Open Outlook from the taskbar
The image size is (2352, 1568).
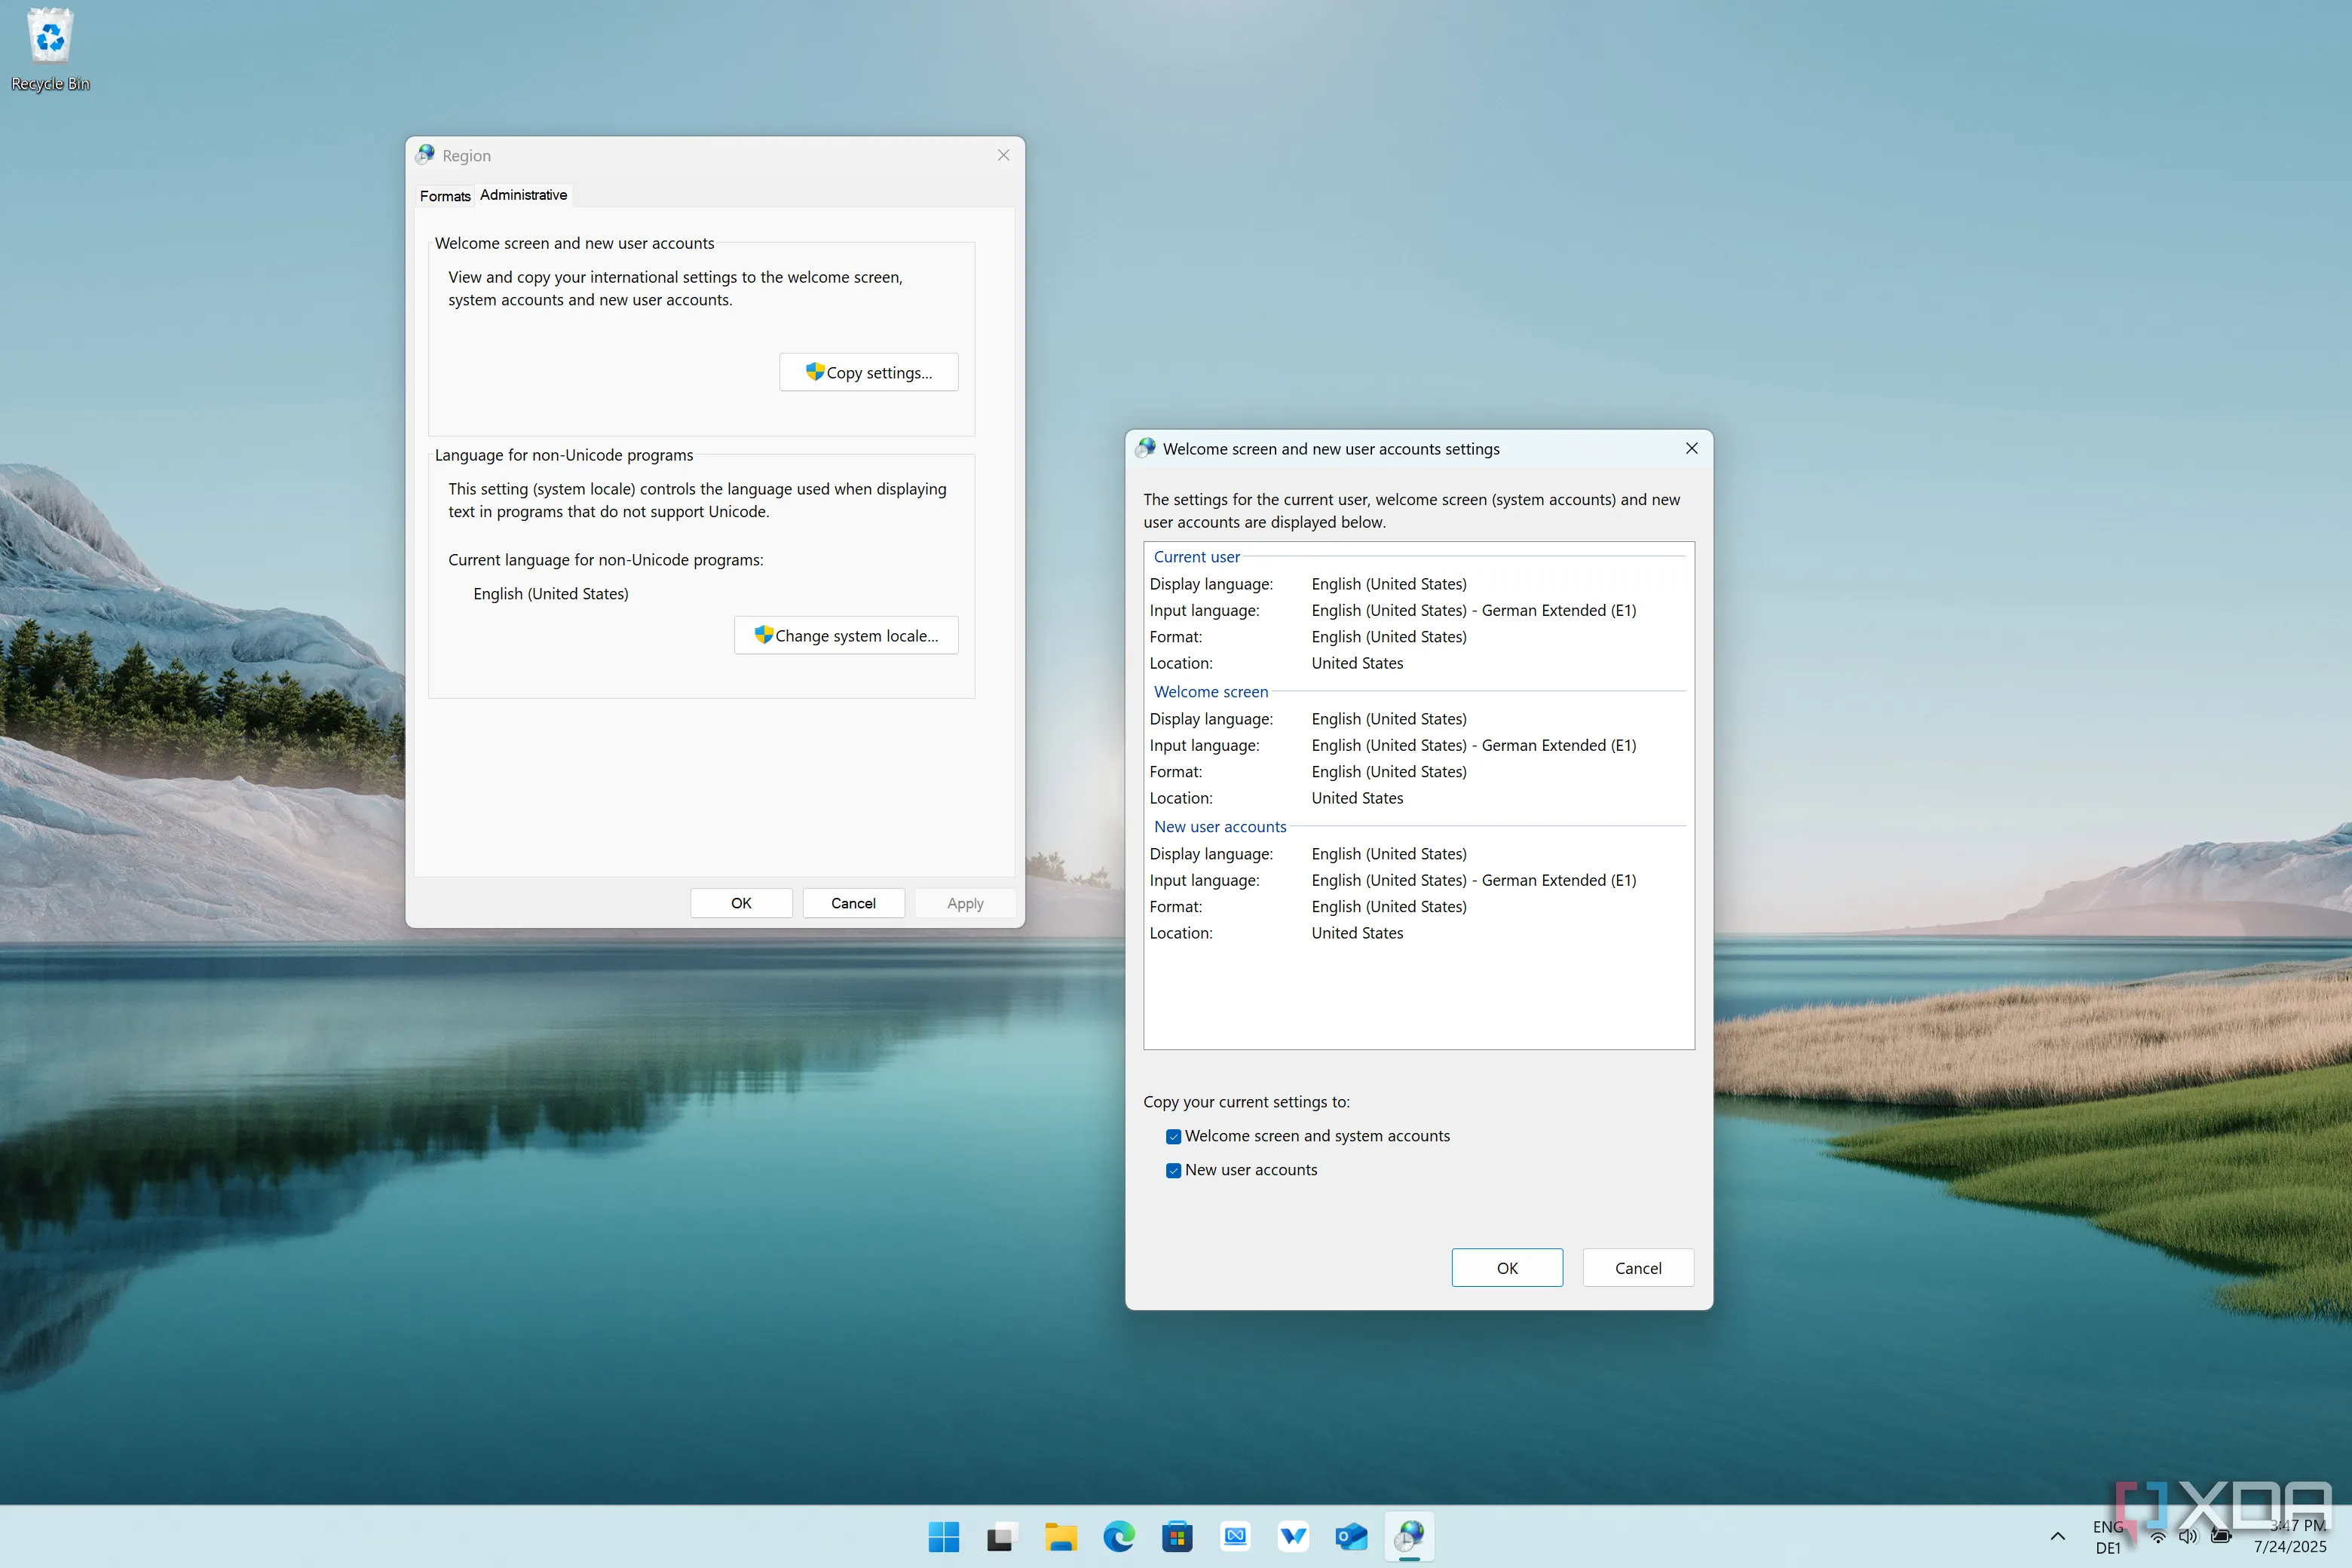(x=1351, y=1537)
